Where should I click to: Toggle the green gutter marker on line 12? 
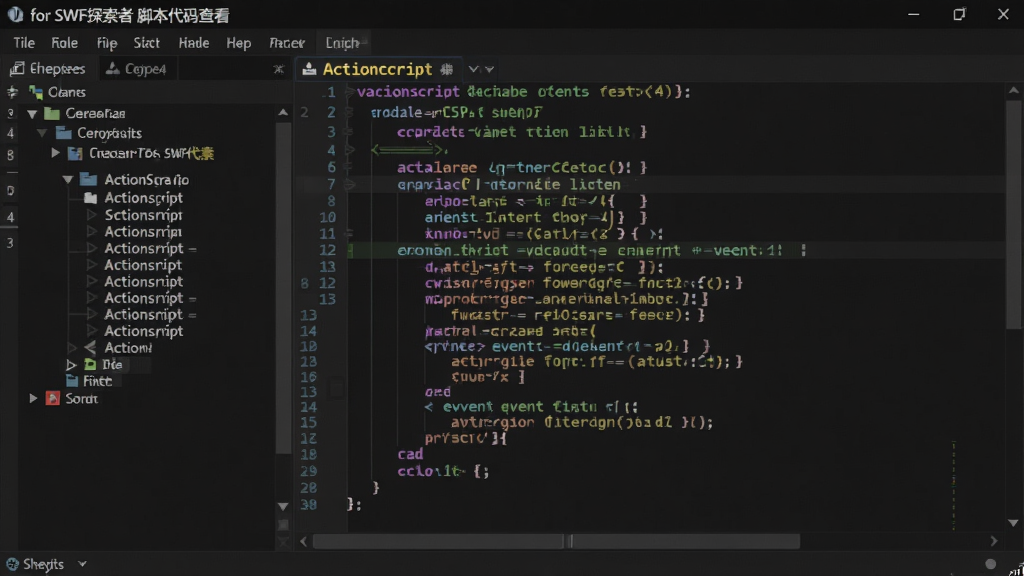point(350,251)
